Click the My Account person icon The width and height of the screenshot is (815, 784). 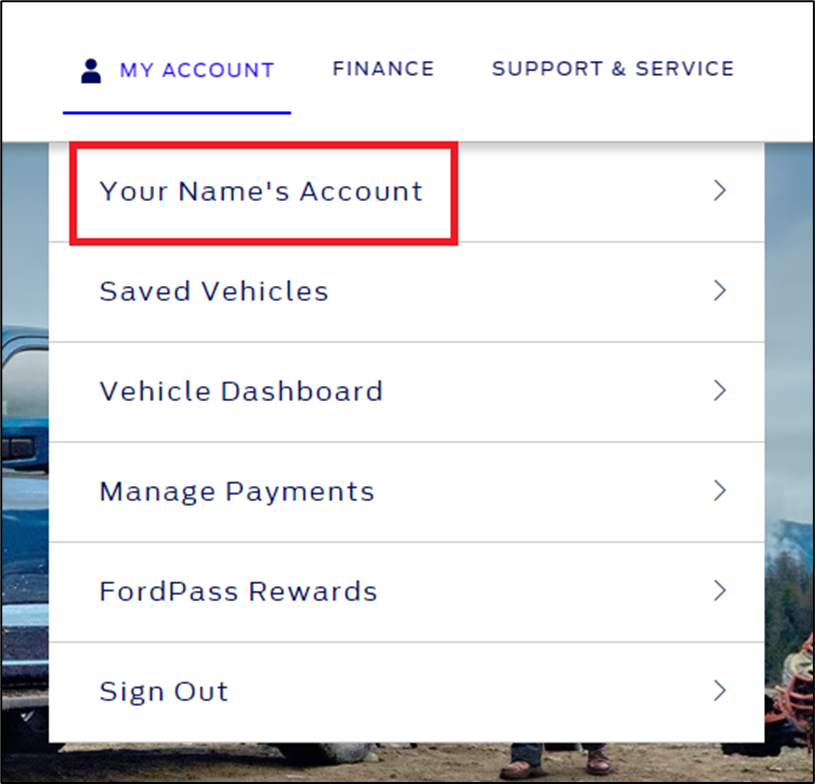tap(91, 68)
